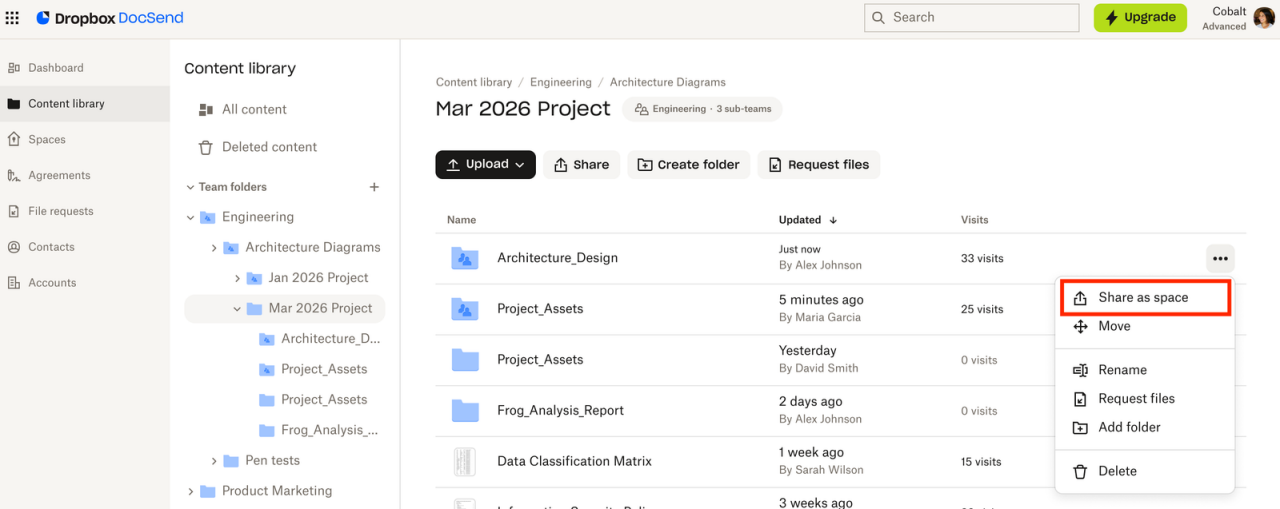
Task: Open Spaces from the left sidebar
Action: (46, 140)
